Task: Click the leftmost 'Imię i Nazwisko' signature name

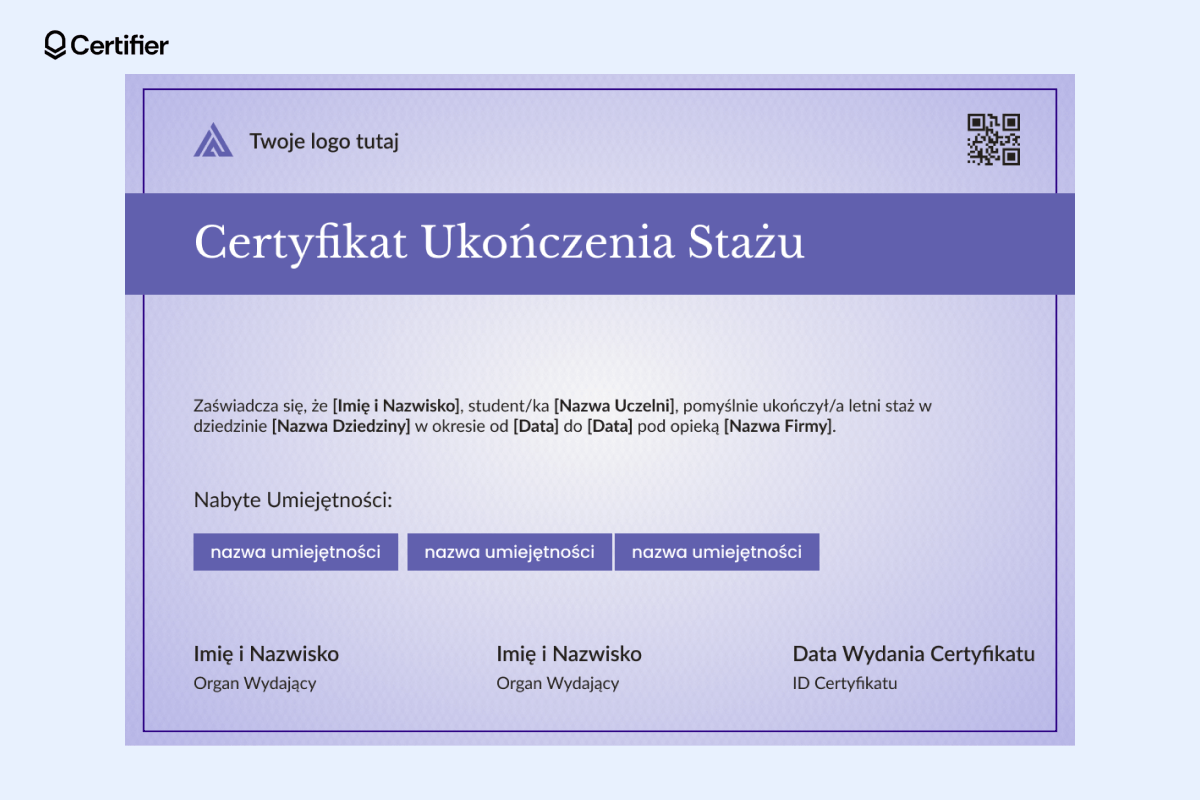Action: click(x=266, y=654)
